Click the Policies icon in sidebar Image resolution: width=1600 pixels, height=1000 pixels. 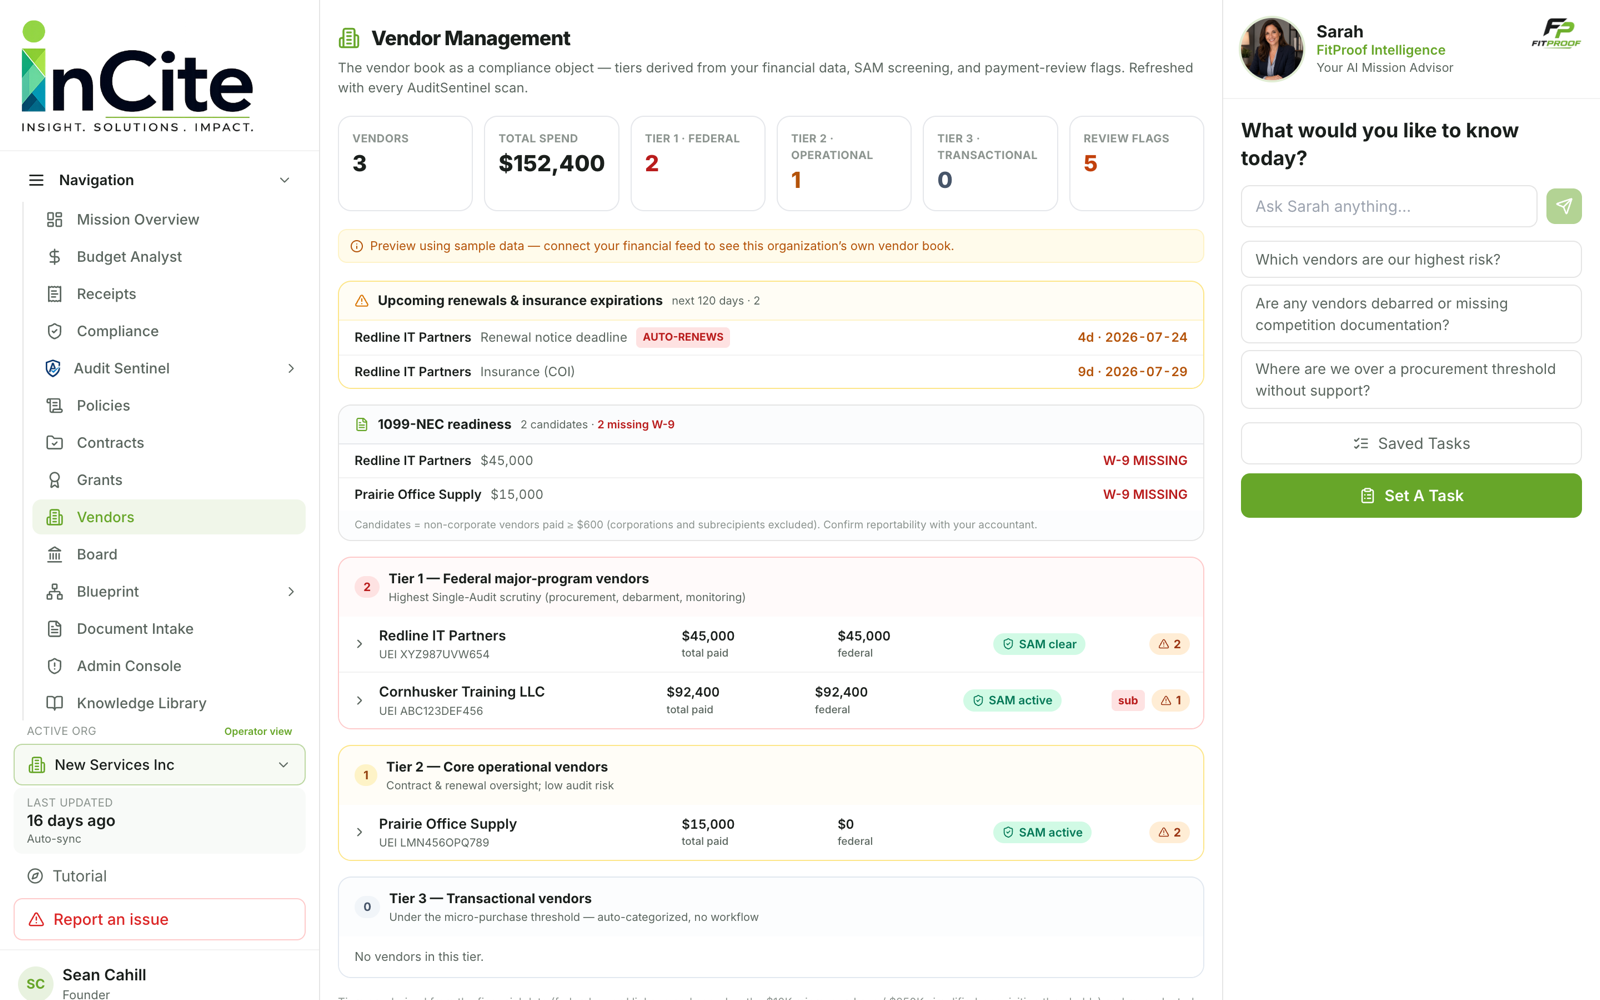pos(55,405)
